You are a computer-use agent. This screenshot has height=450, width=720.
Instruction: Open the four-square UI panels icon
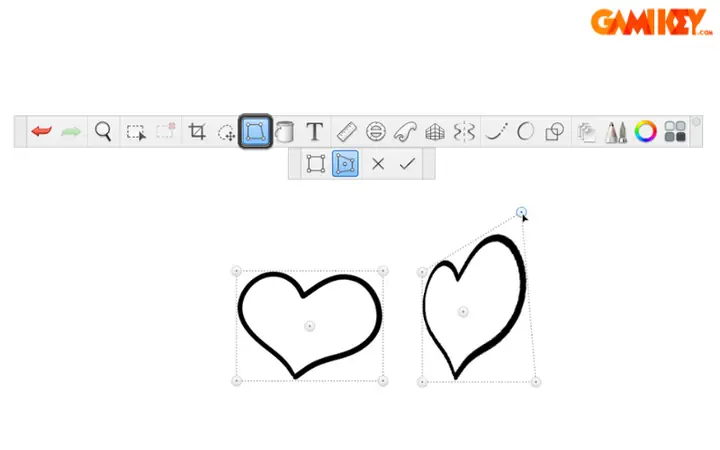click(675, 132)
